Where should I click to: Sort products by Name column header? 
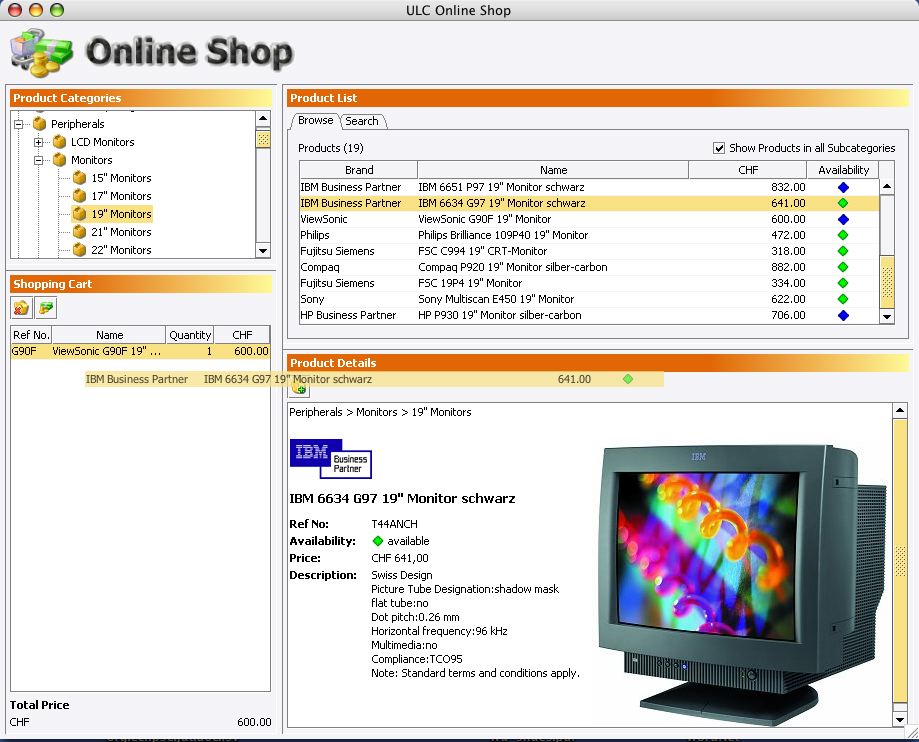[x=553, y=170]
